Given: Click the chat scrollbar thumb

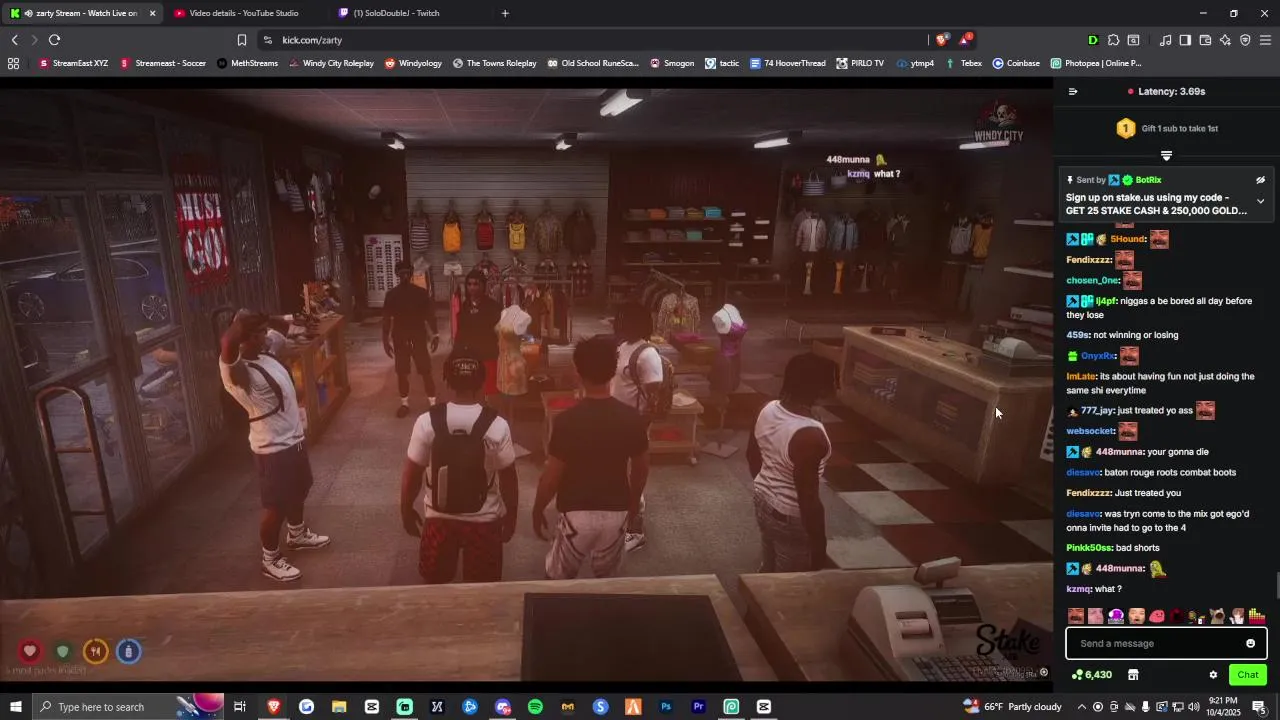Looking at the screenshot, I should (x=1276, y=583).
